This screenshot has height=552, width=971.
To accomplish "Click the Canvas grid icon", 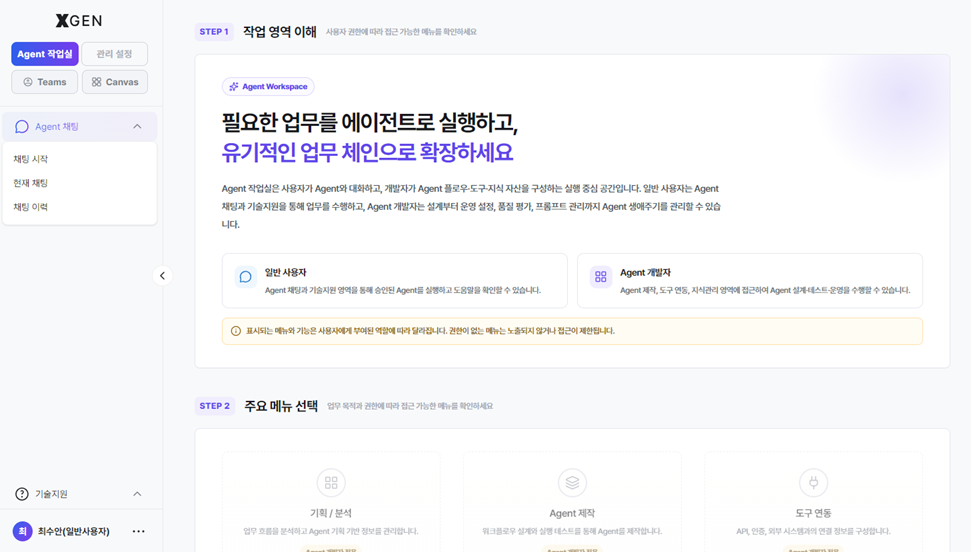I will click(97, 82).
